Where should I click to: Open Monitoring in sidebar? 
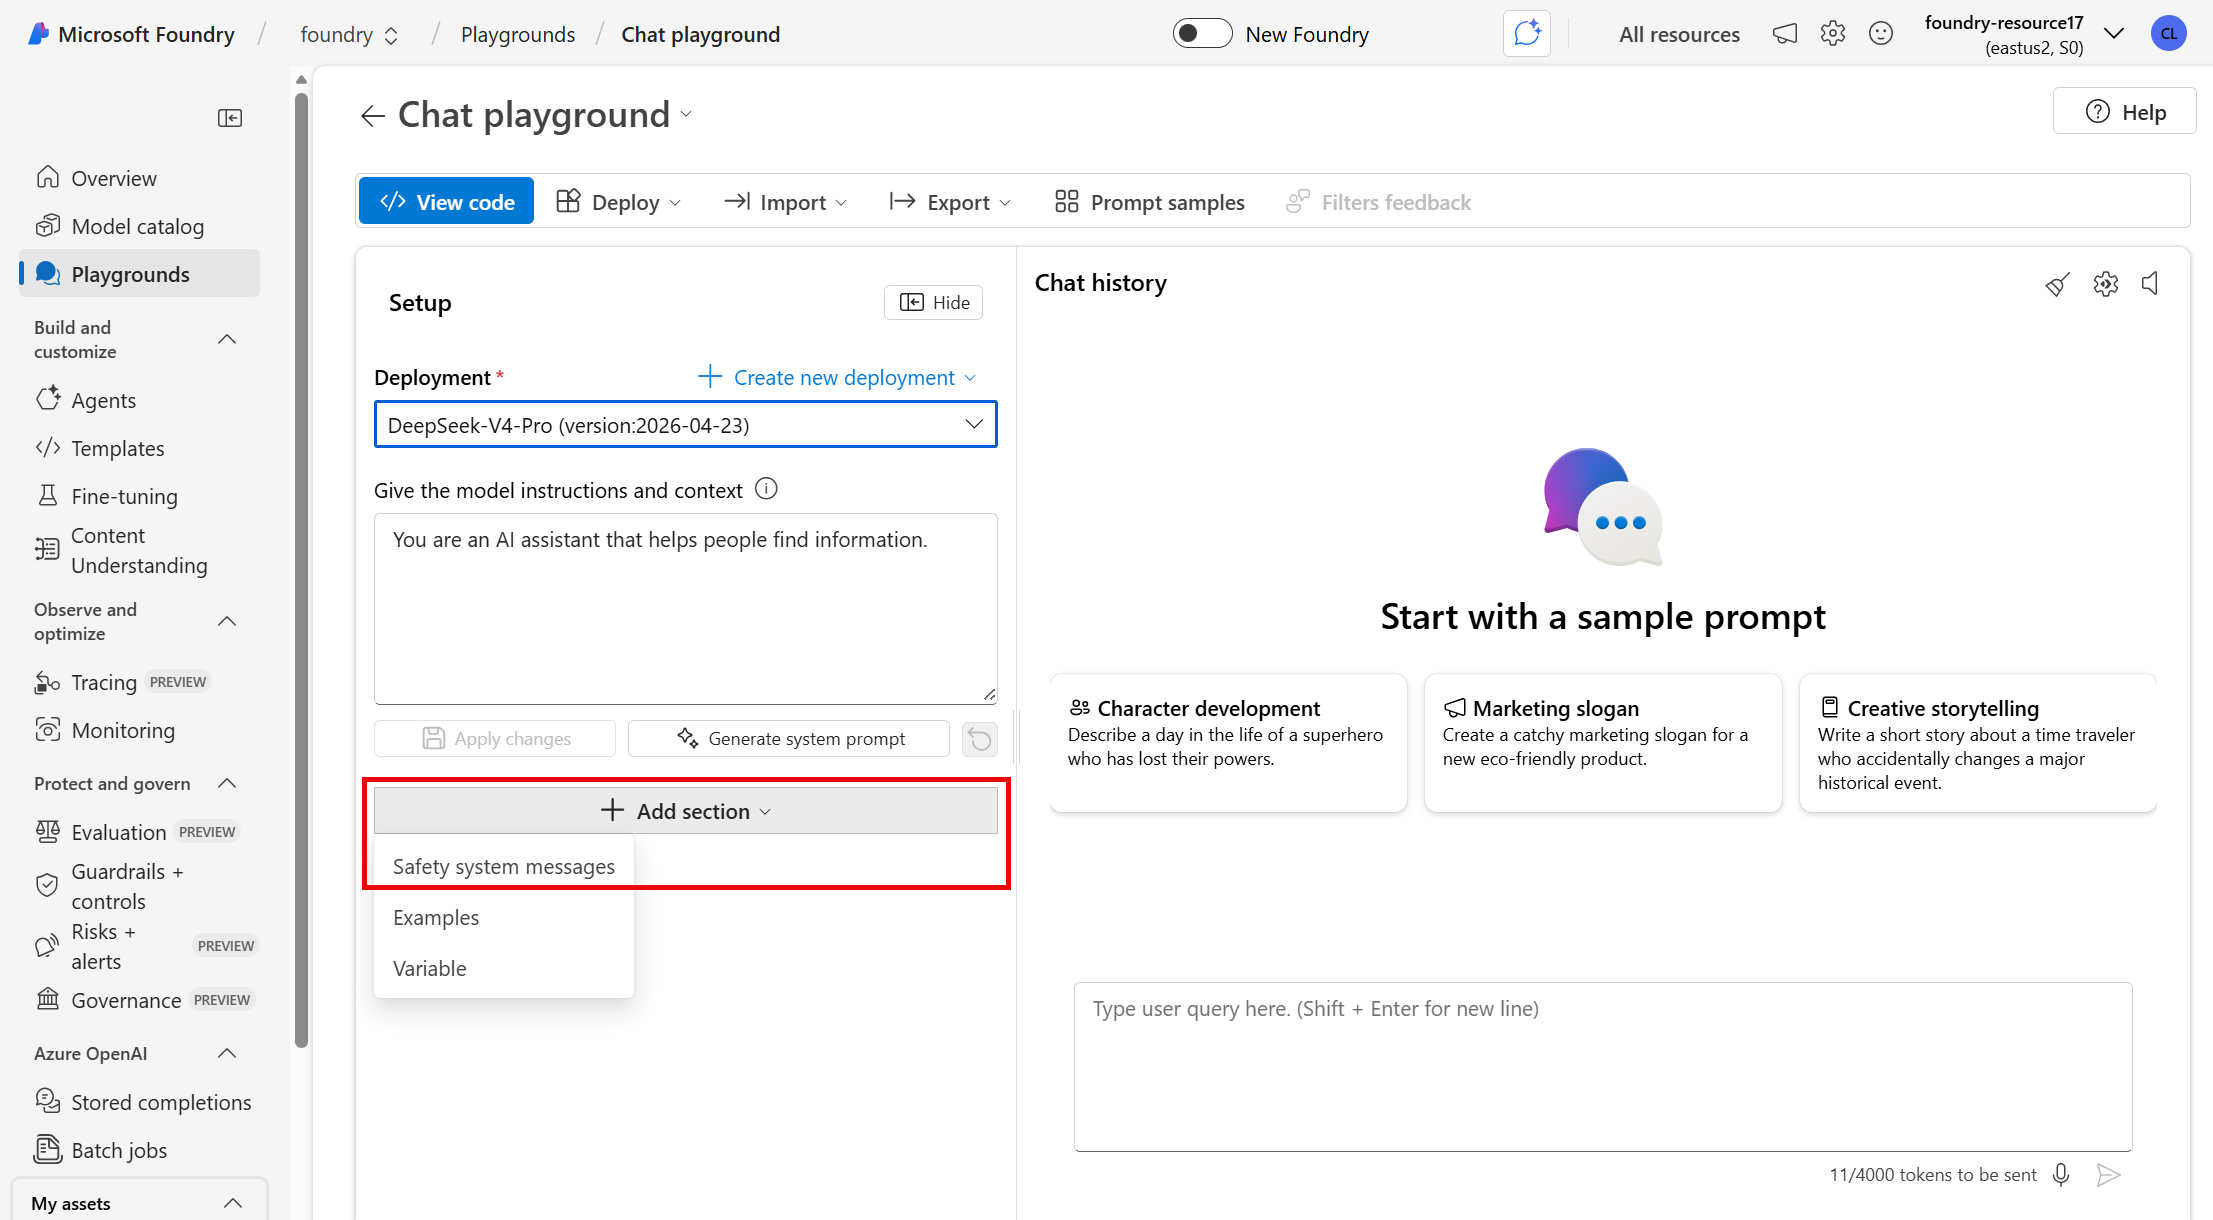[x=140, y=730]
